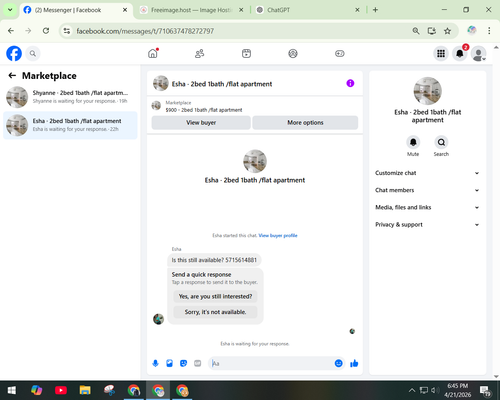Open the Copilot taskbar icon
The width and height of the screenshot is (500, 400).
36,390
